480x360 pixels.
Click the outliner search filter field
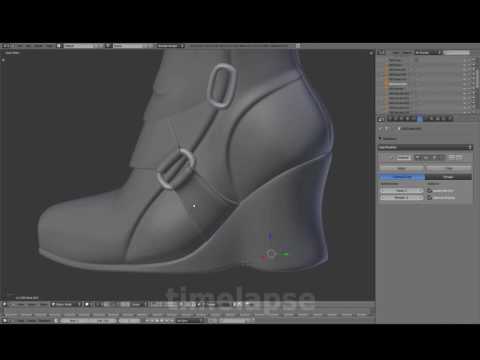coord(457,52)
